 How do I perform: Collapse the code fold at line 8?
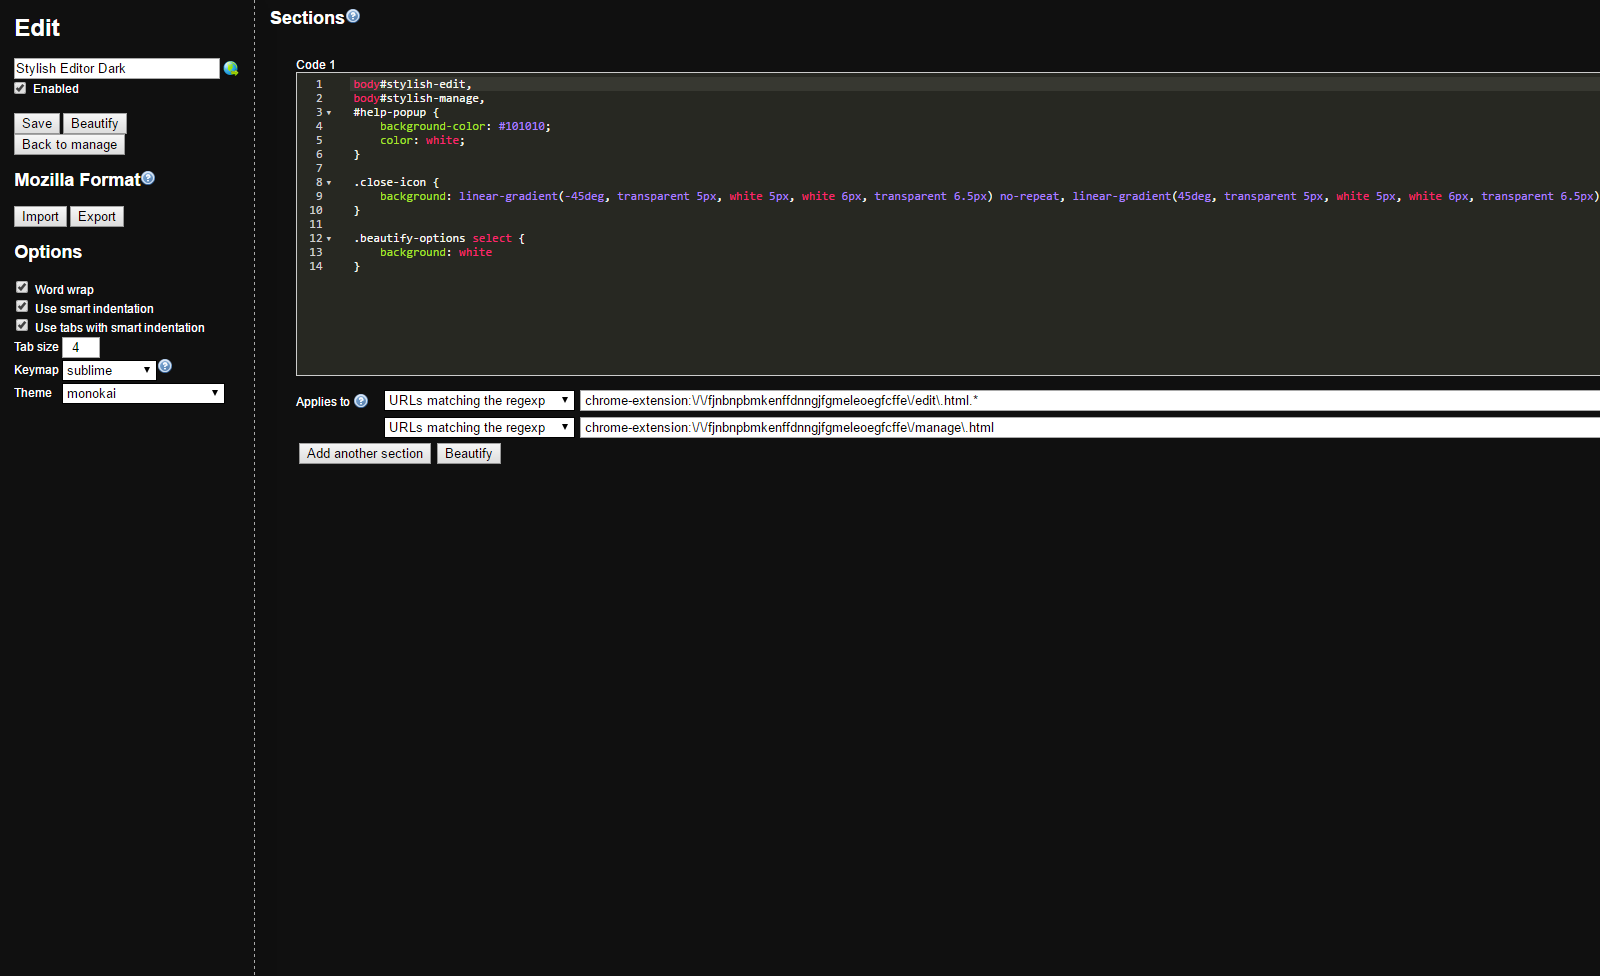[x=329, y=183]
